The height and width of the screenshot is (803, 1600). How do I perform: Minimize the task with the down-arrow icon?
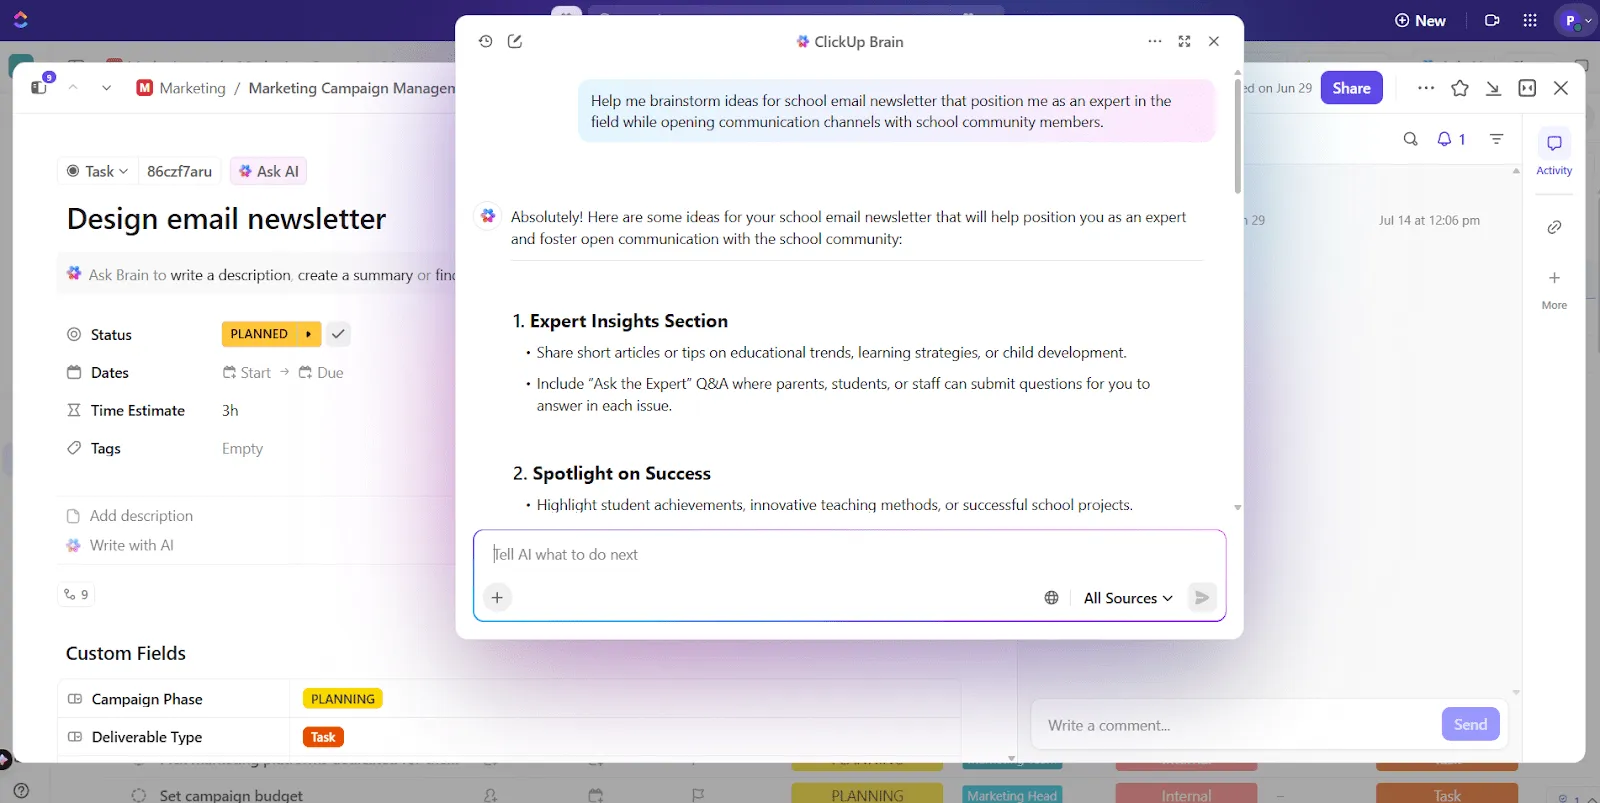pos(1493,88)
